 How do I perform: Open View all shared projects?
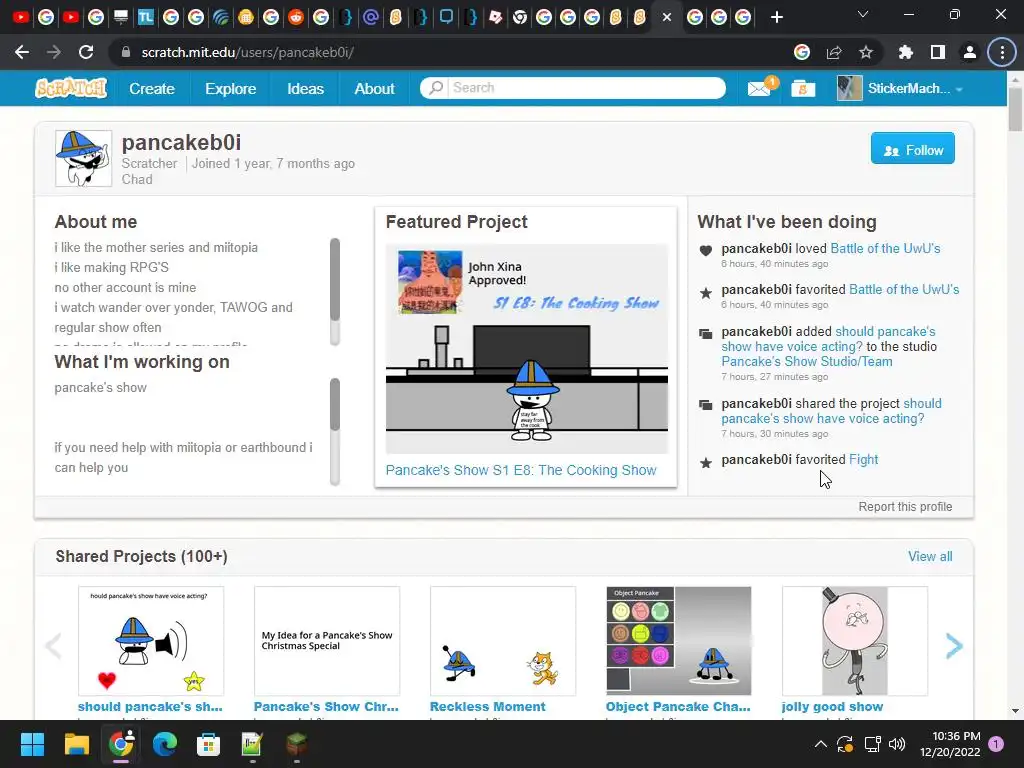pyautogui.click(x=930, y=556)
